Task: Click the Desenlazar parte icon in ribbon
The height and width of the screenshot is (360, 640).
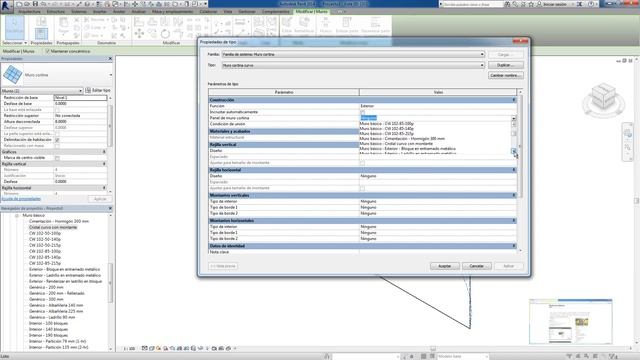Action: tap(375, 23)
